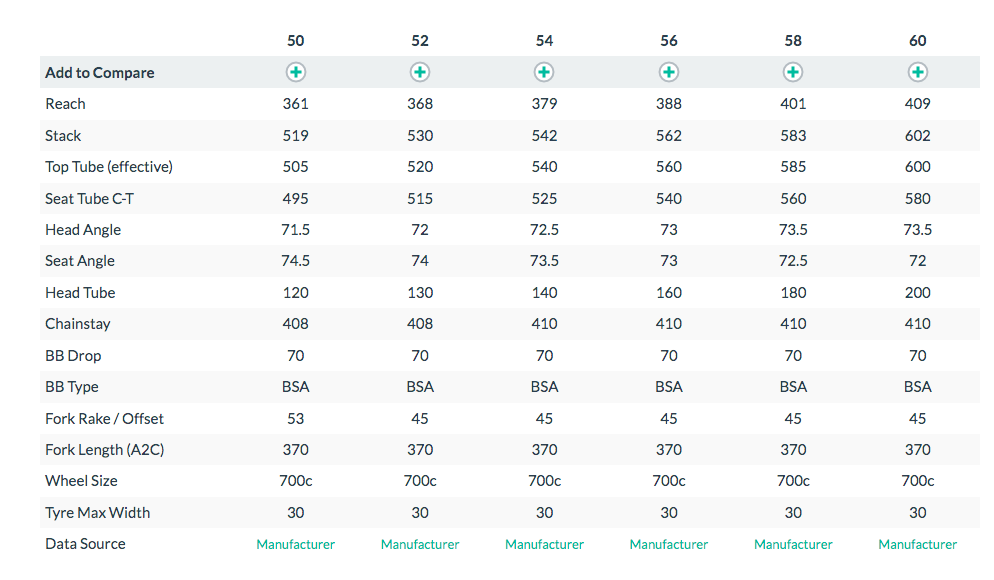This screenshot has width=994, height=580.
Task: Add size 52 to compare
Action: 420,72
